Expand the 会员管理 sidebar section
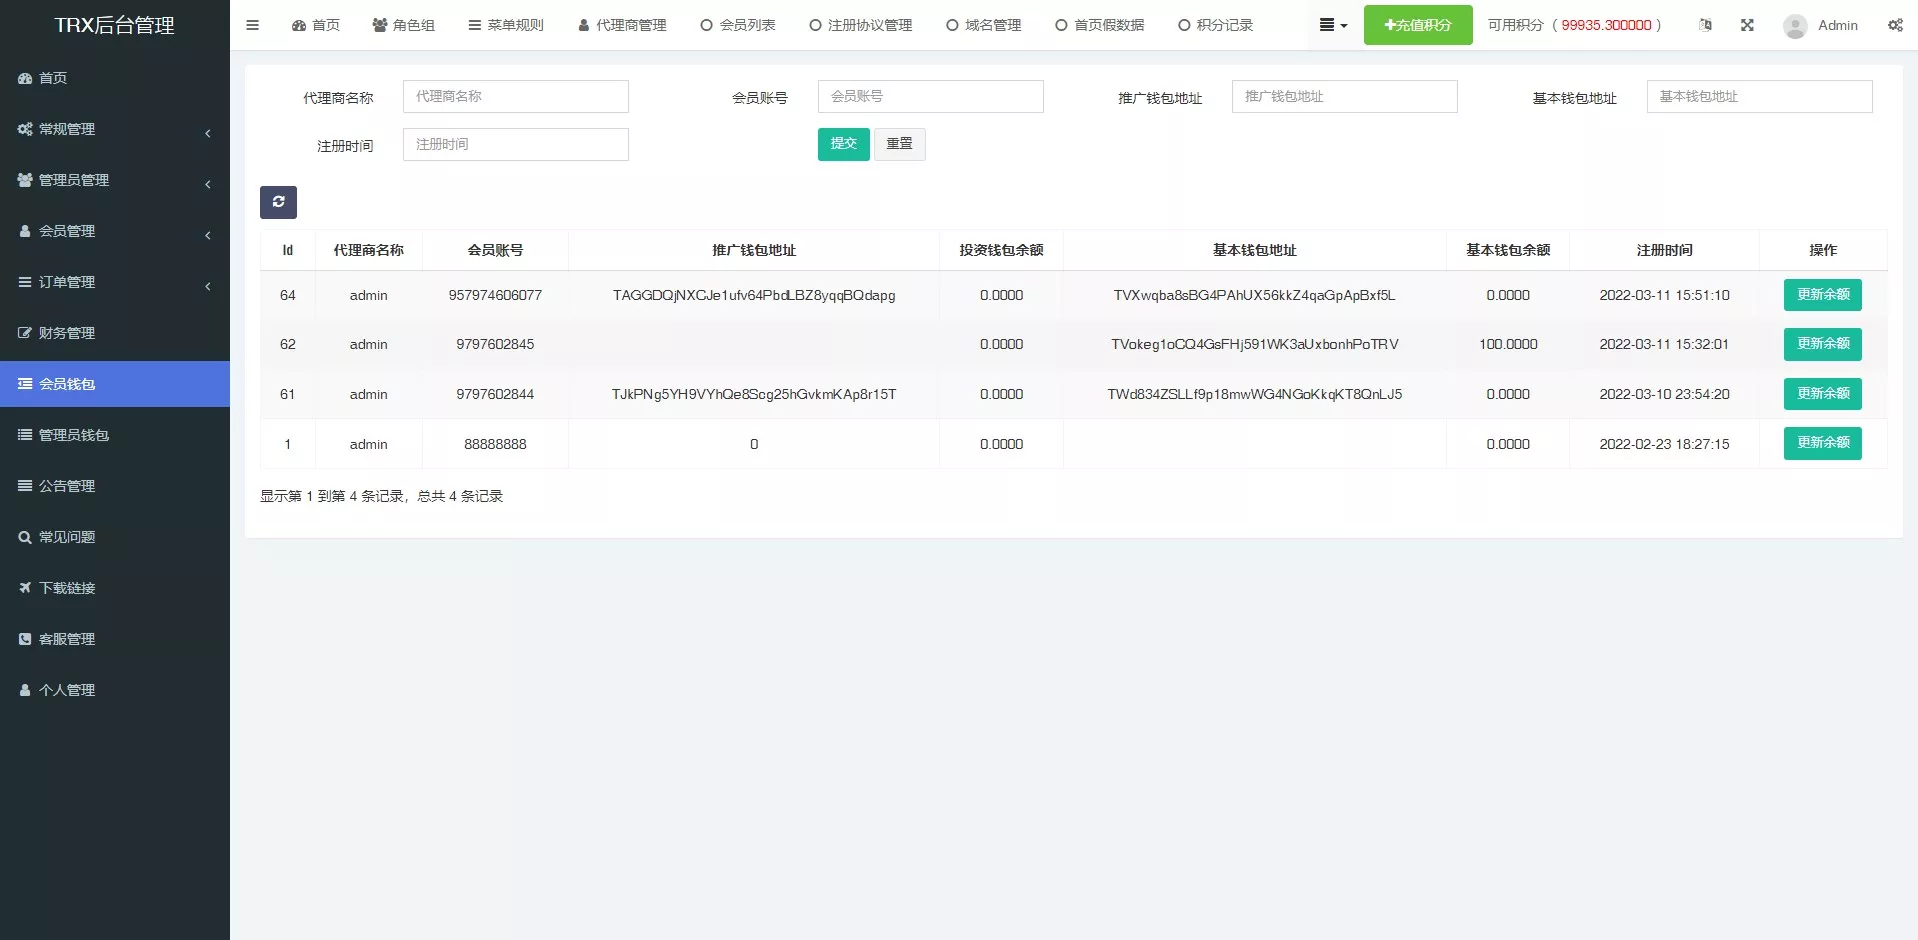 (x=67, y=230)
